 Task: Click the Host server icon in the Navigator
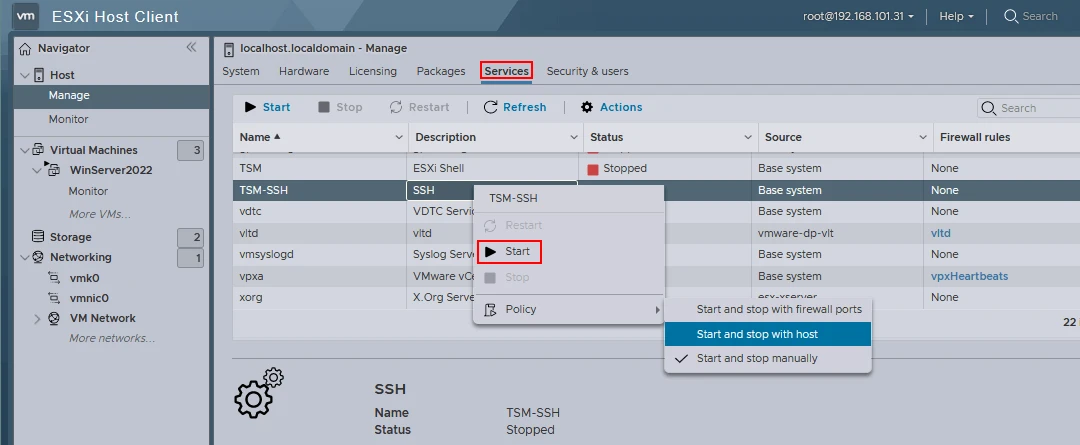[x=39, y=75]
